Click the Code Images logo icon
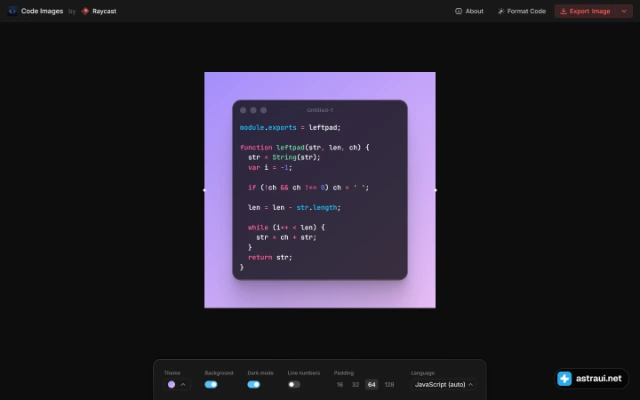Image resolution: width=640 pixels, height=400 pixels. pyautogui.click(x=13, y=11)
